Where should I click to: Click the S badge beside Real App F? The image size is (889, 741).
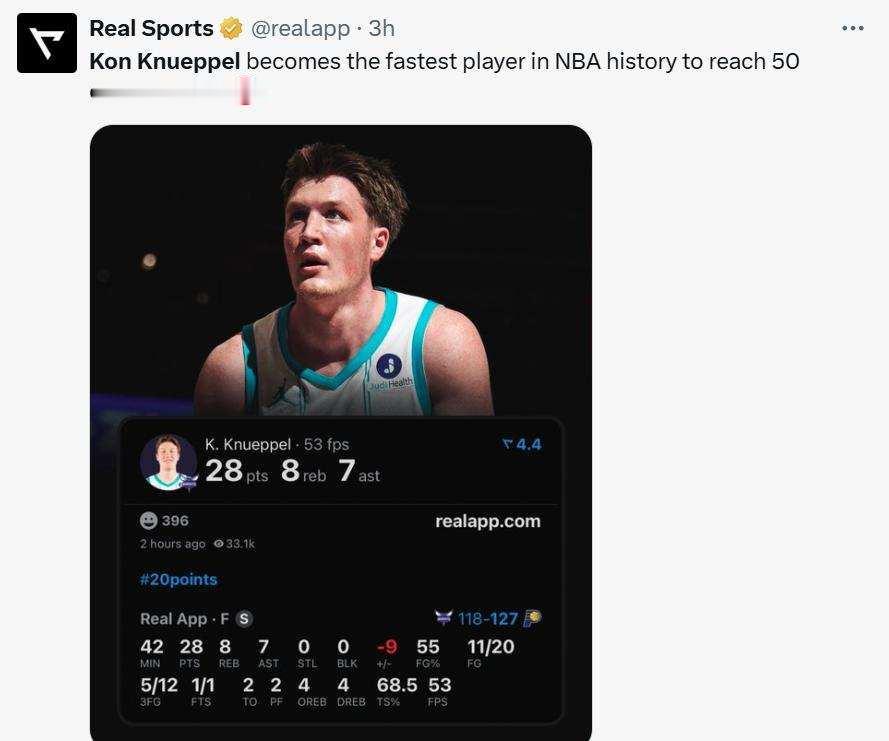tap(244, 619)
